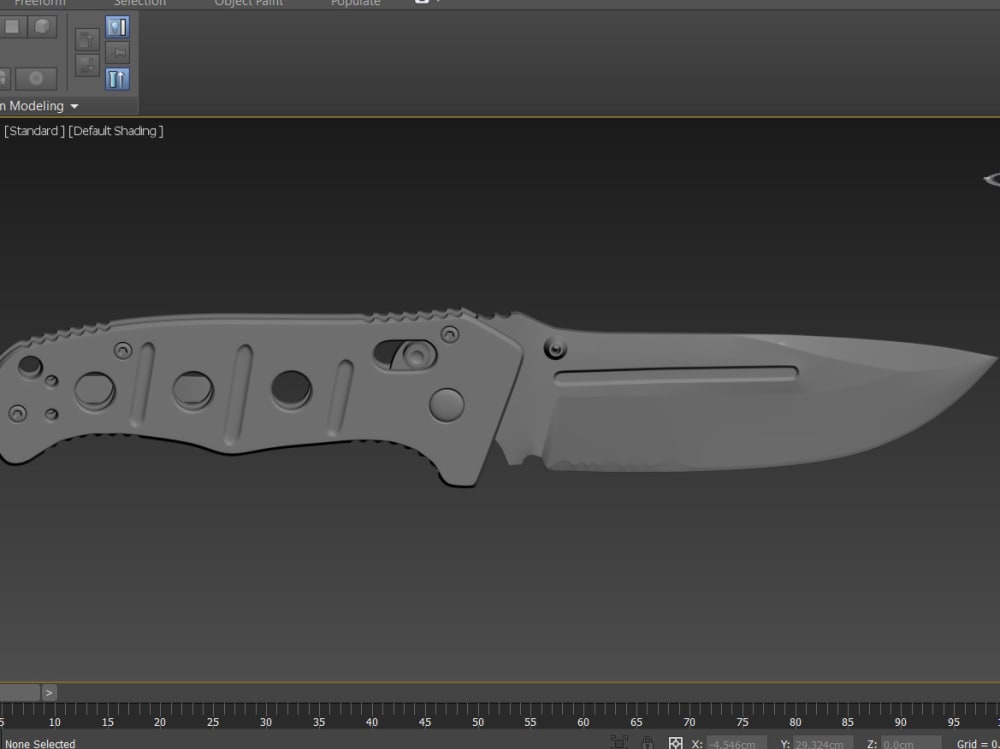Click frame 75 on the track bar
Image resolution: width=1000 pixels, height=749 pixels.
click(742, 722)
